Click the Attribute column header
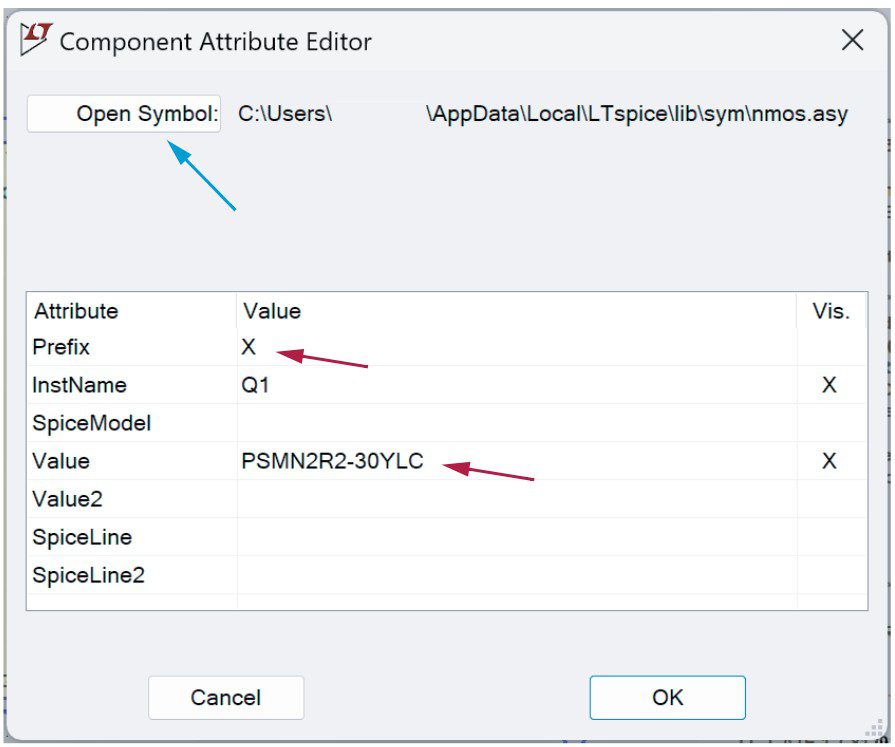The width and height of the screenshot is (895, 747). pos(76,311)
